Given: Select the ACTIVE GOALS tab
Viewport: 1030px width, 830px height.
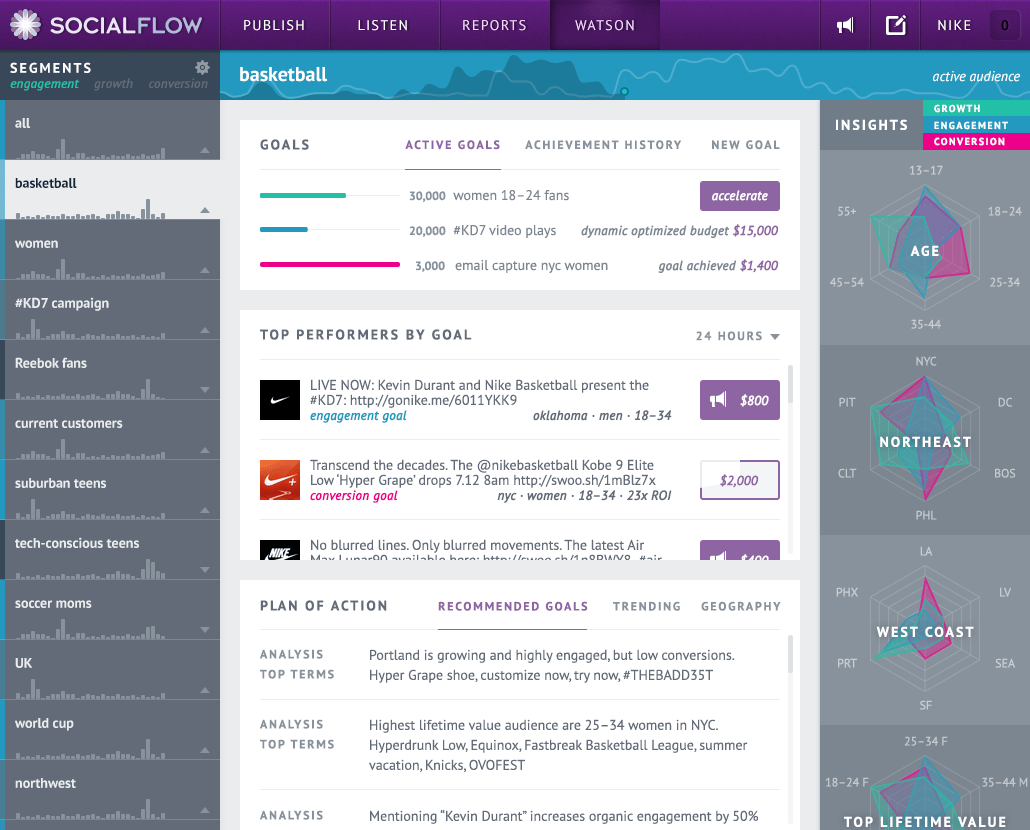Looking at the screenshot, I should (x=453, y=145).
